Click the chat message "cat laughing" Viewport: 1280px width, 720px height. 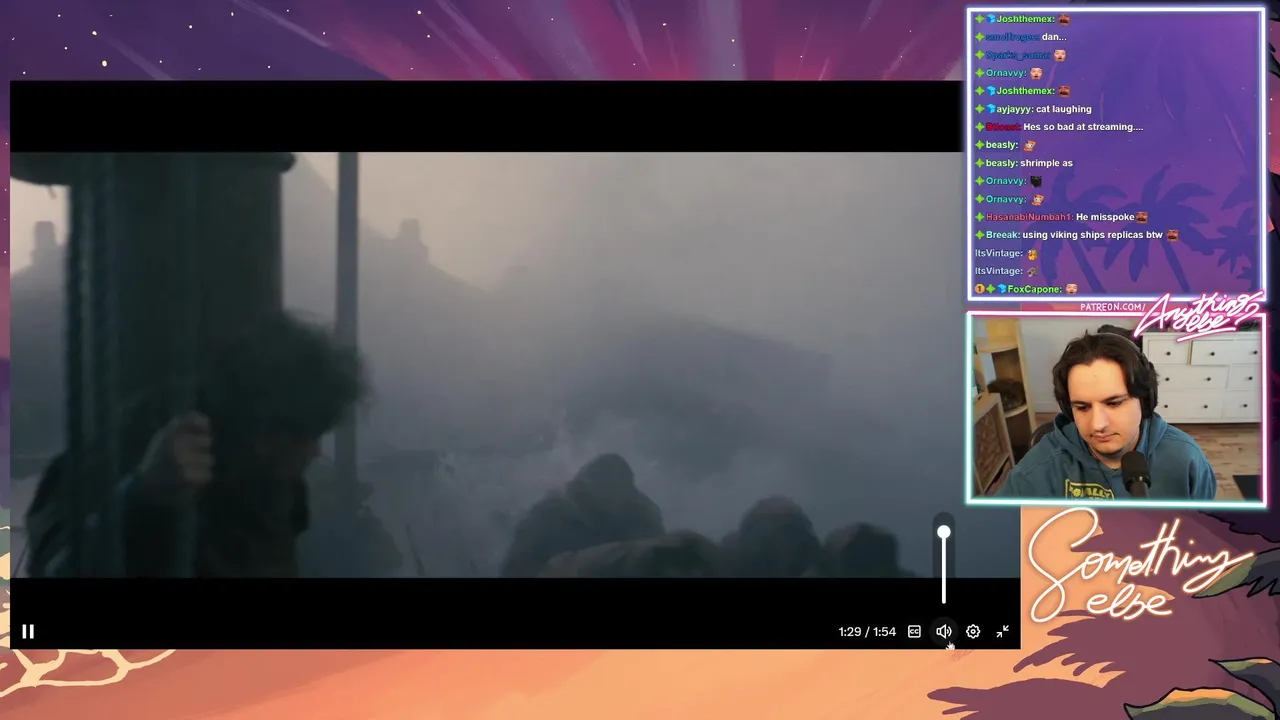pos(1064,109)
